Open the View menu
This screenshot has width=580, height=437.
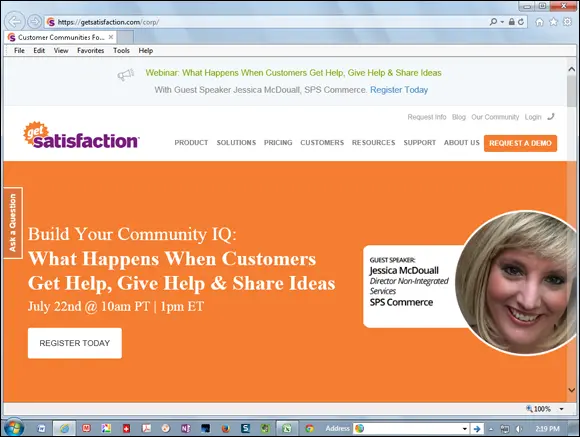pos(61,51)
